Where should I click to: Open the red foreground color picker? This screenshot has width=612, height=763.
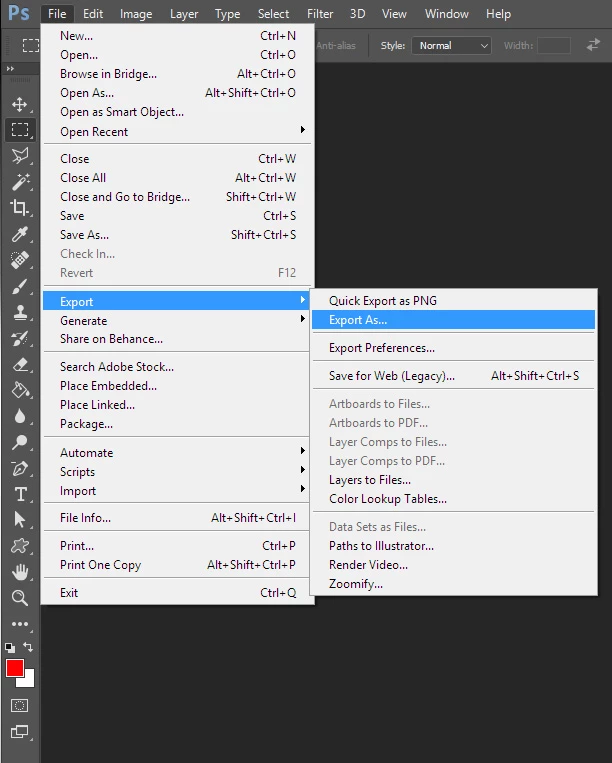(x=15, y=668)
